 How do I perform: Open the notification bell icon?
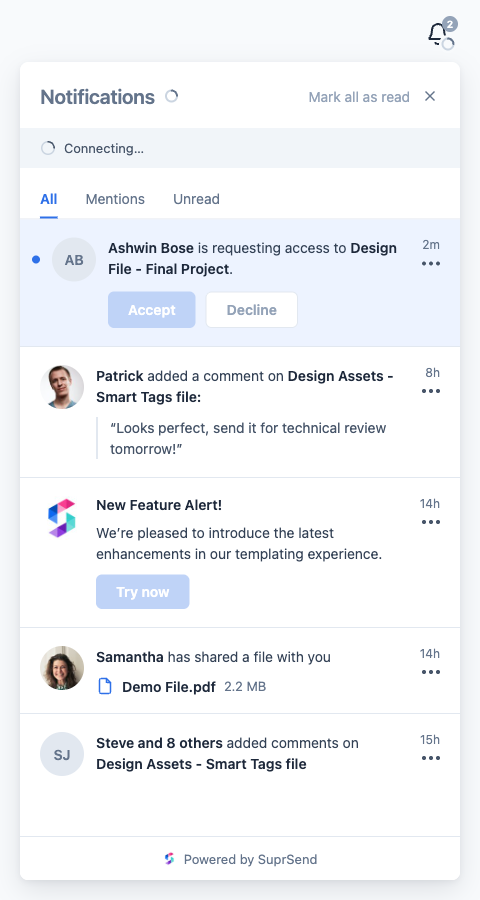[x=438, y=34]
